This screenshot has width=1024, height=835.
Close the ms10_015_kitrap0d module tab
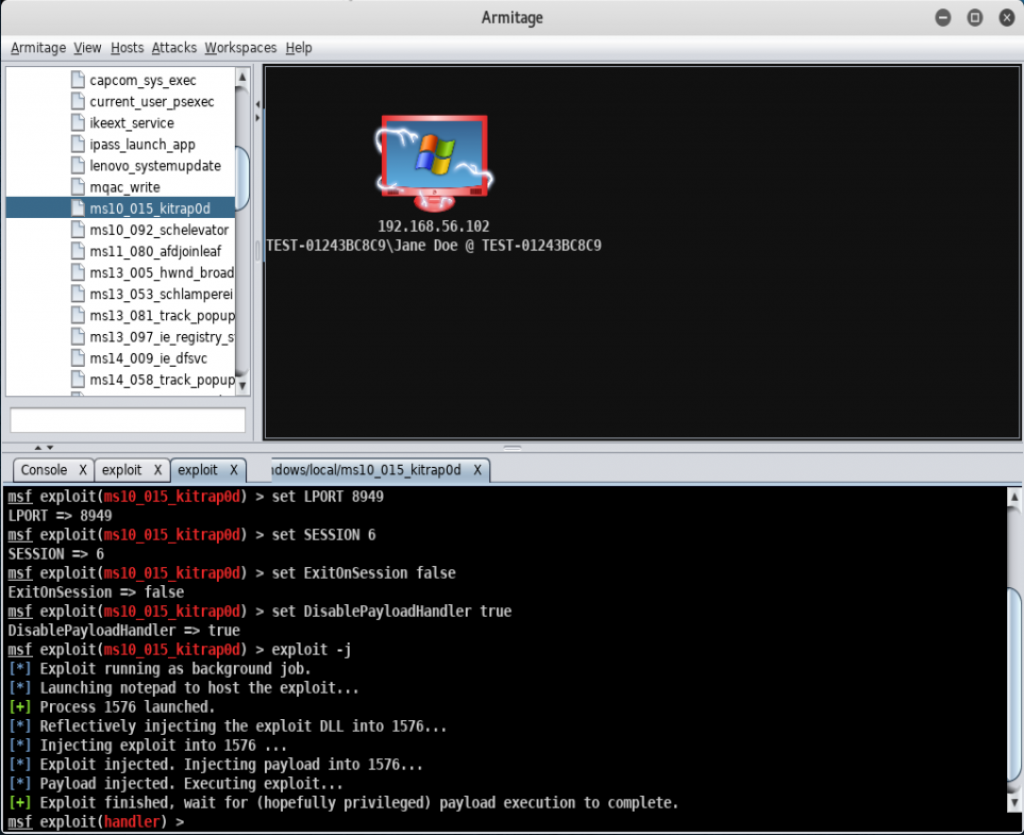point(477,470)
